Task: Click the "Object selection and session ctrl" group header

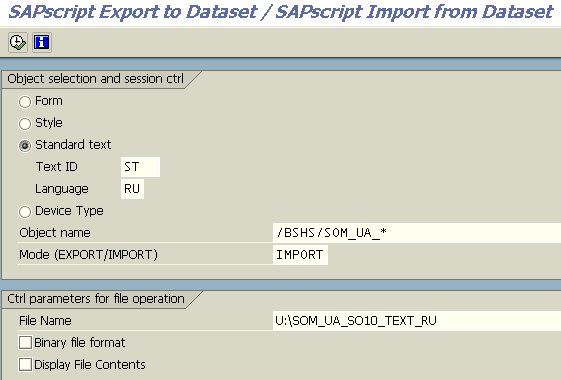Action: (x=96, y=79)
